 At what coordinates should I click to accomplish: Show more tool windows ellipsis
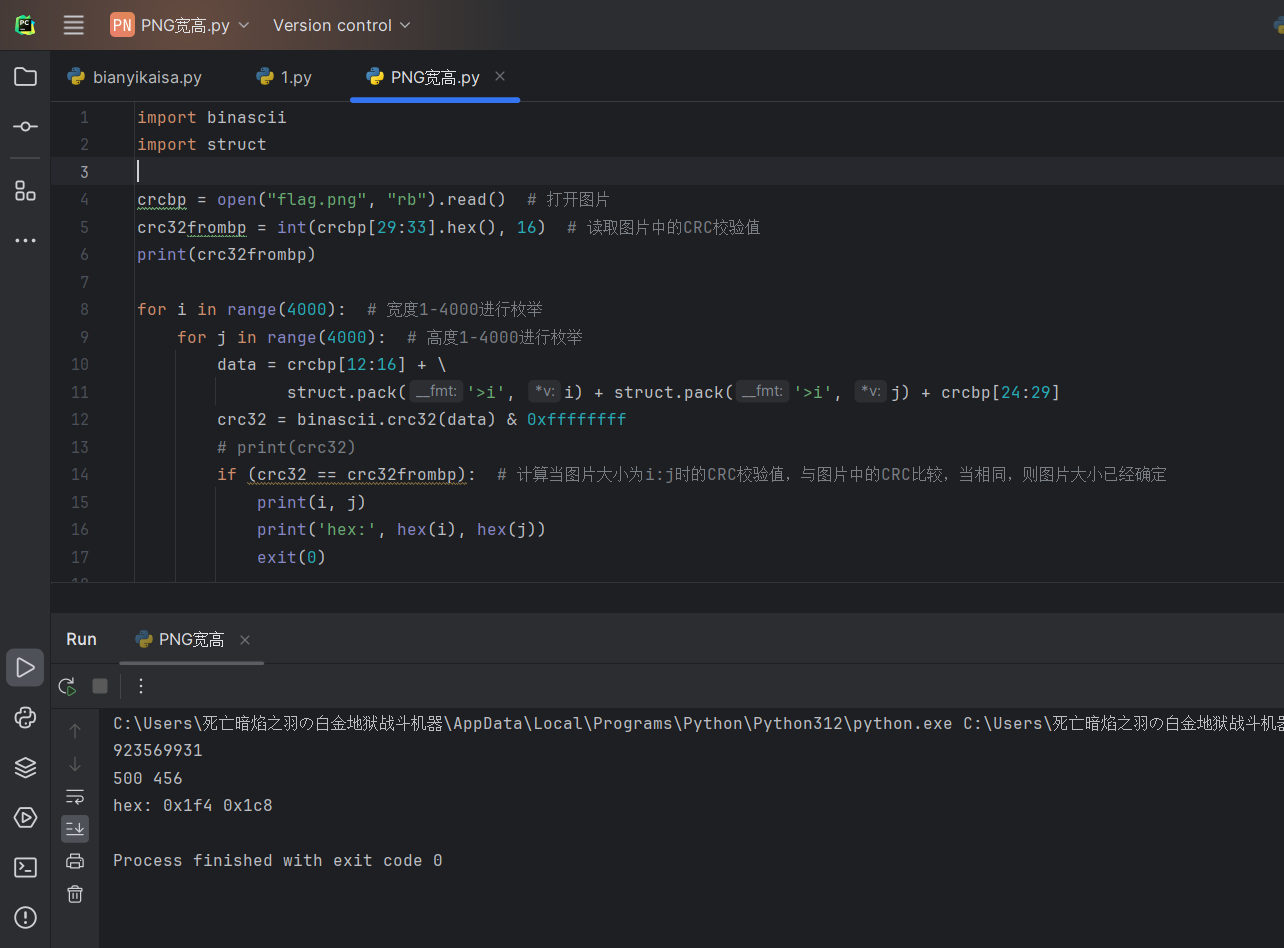(25, 240)
